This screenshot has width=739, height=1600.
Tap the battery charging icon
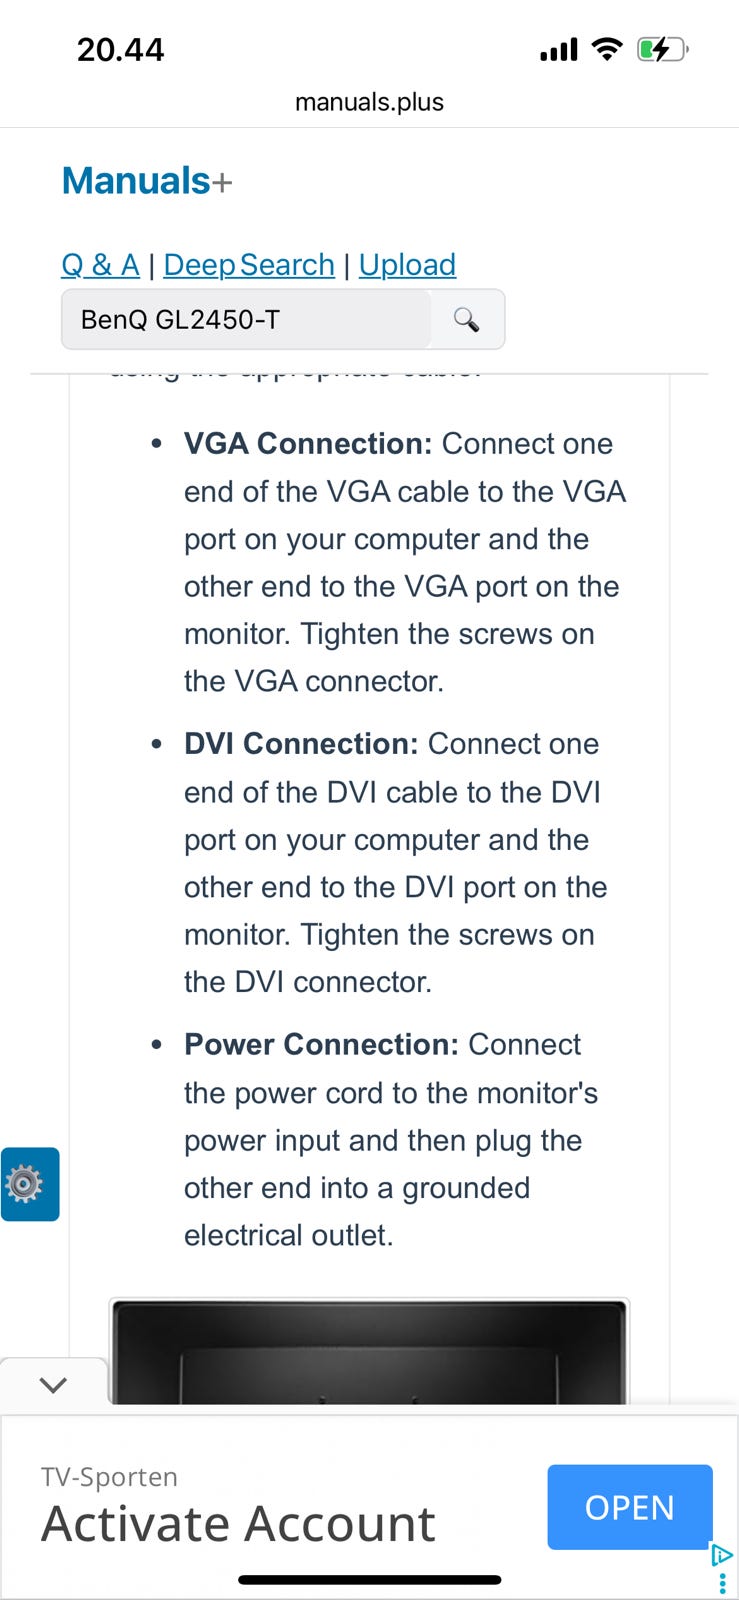(x=662, y=49)
